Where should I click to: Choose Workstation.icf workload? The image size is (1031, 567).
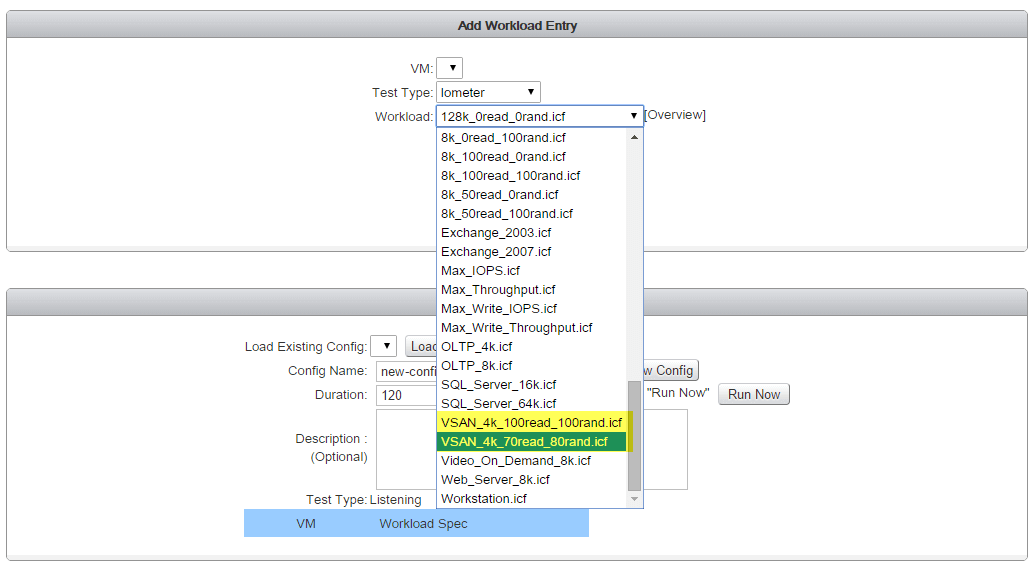533,499
